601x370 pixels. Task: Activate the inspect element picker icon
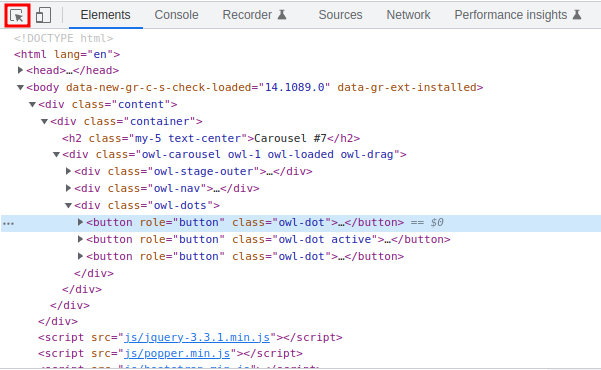17,16
